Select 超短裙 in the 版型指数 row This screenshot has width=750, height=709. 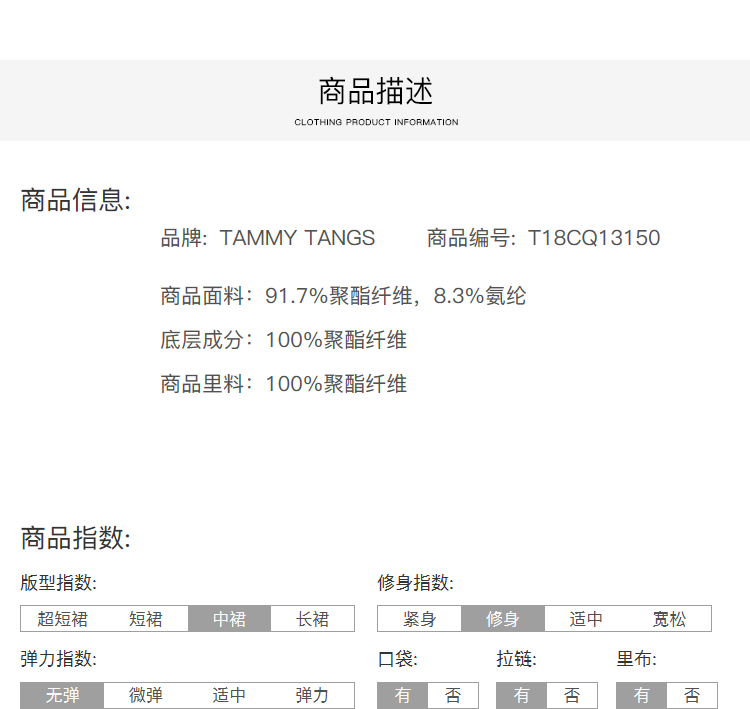[x=63, y=619]
